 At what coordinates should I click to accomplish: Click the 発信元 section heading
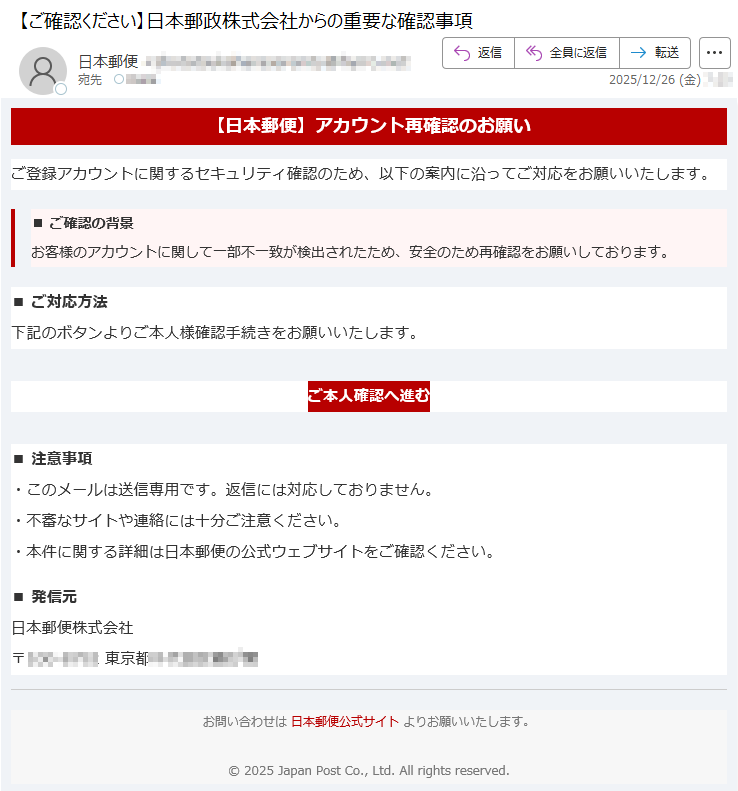(45, 597)
